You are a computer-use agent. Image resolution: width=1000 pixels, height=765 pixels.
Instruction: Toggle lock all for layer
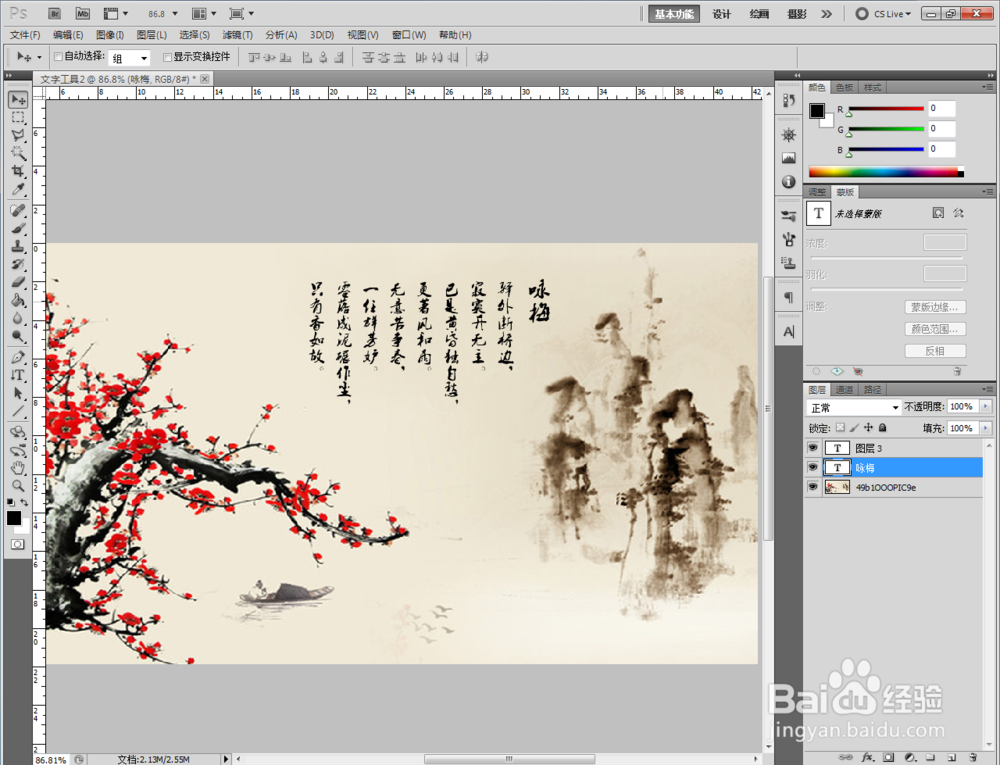pos(883,428)
